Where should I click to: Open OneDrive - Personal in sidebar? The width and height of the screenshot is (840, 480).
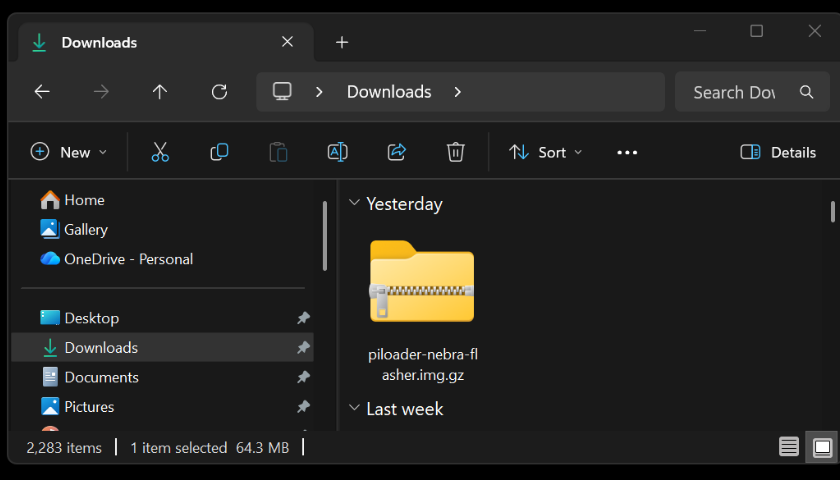click(x=116, y=259)
